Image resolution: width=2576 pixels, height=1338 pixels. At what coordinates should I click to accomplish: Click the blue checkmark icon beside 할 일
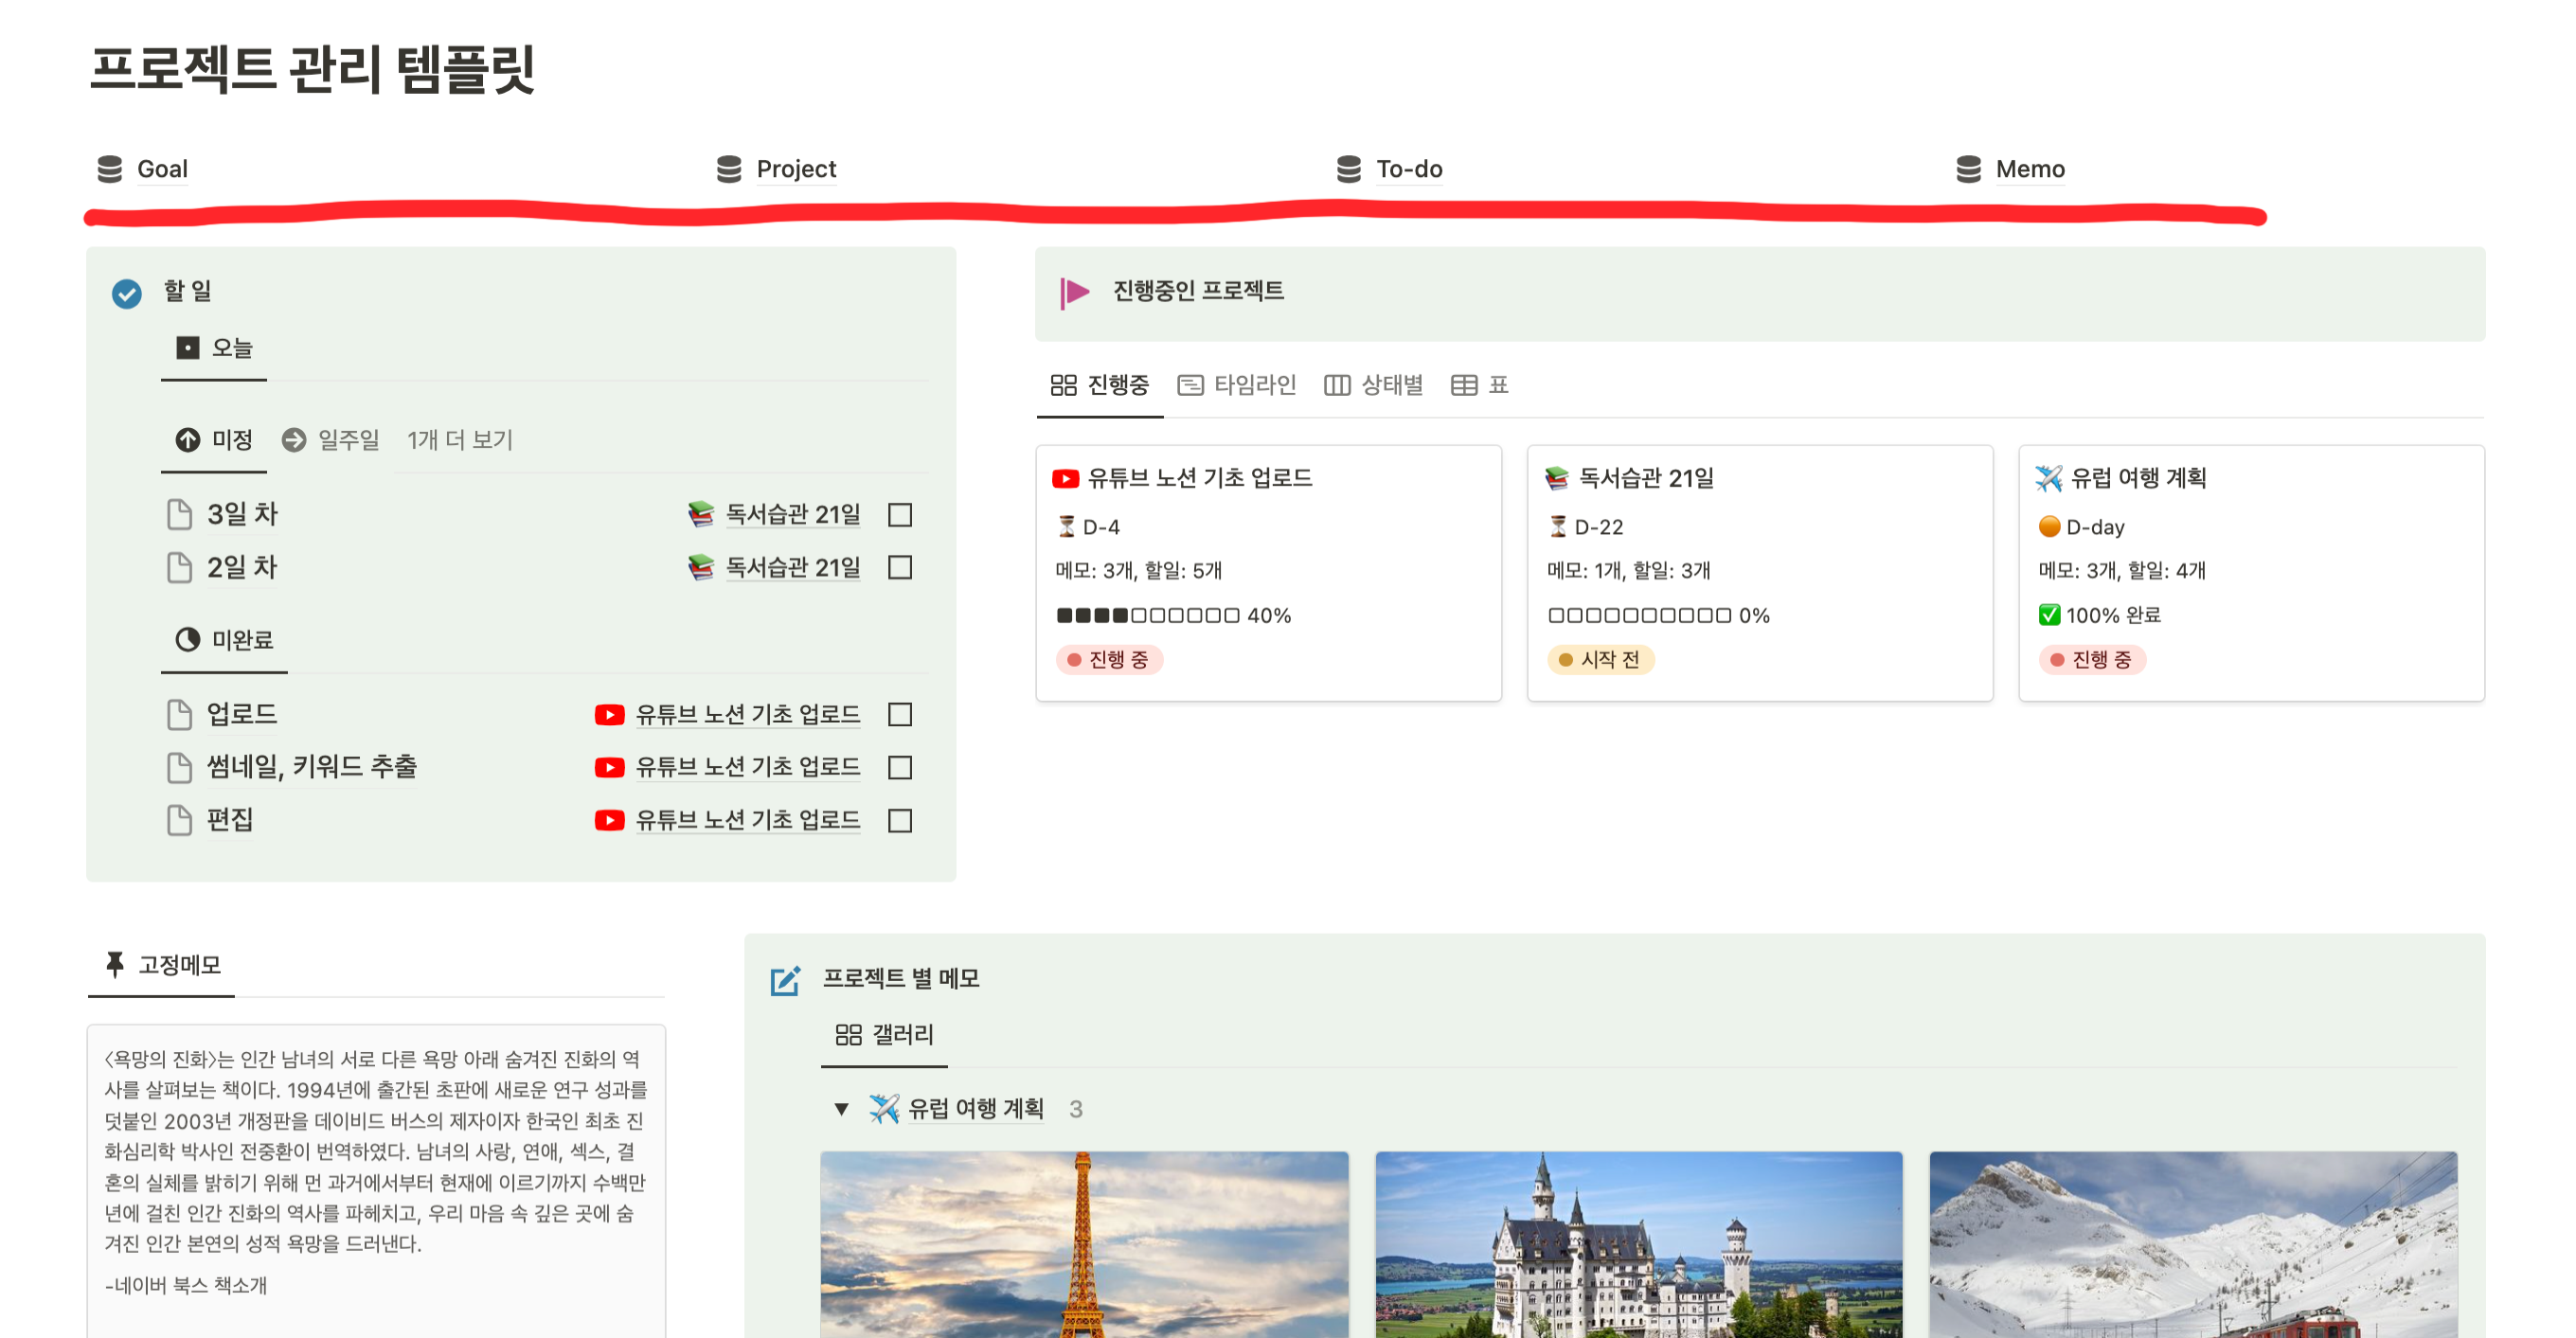click(127, 293)
